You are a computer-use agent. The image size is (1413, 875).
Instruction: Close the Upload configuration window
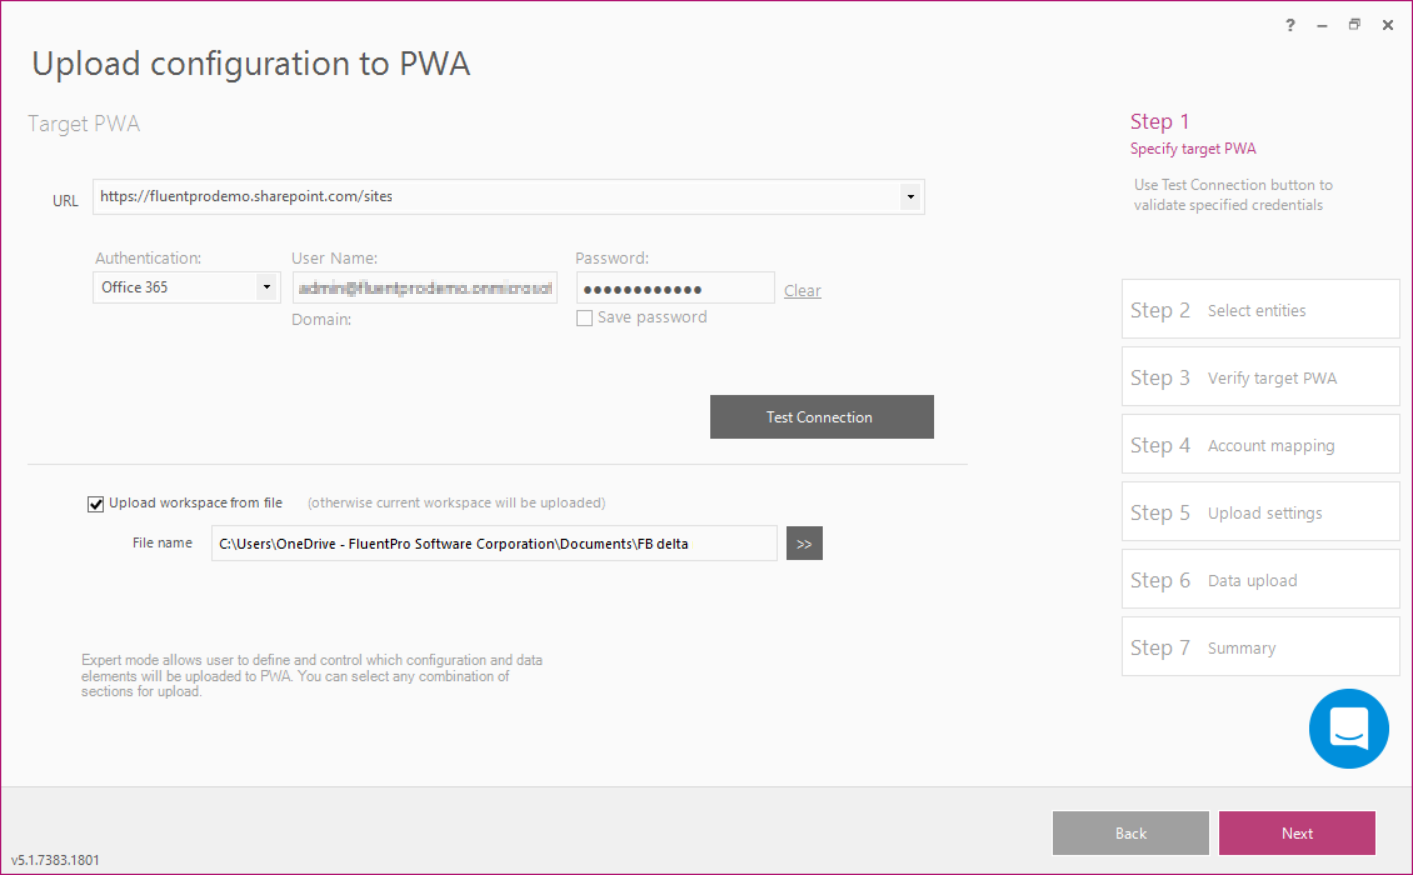coord(1387,25)
